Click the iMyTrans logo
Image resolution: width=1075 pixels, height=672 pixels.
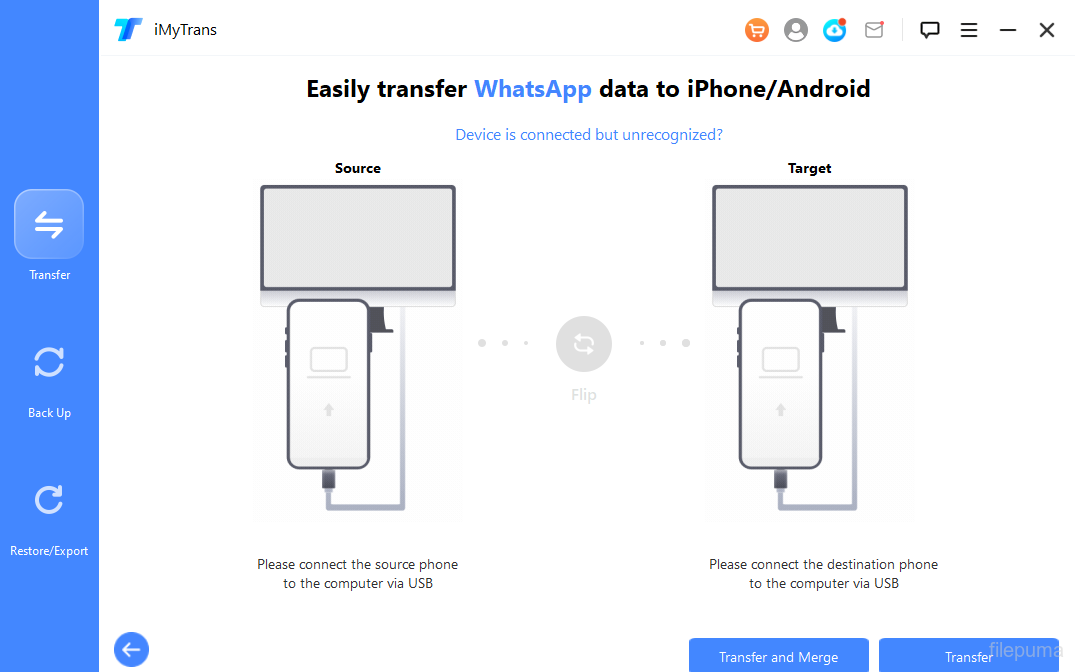[128, 30]
